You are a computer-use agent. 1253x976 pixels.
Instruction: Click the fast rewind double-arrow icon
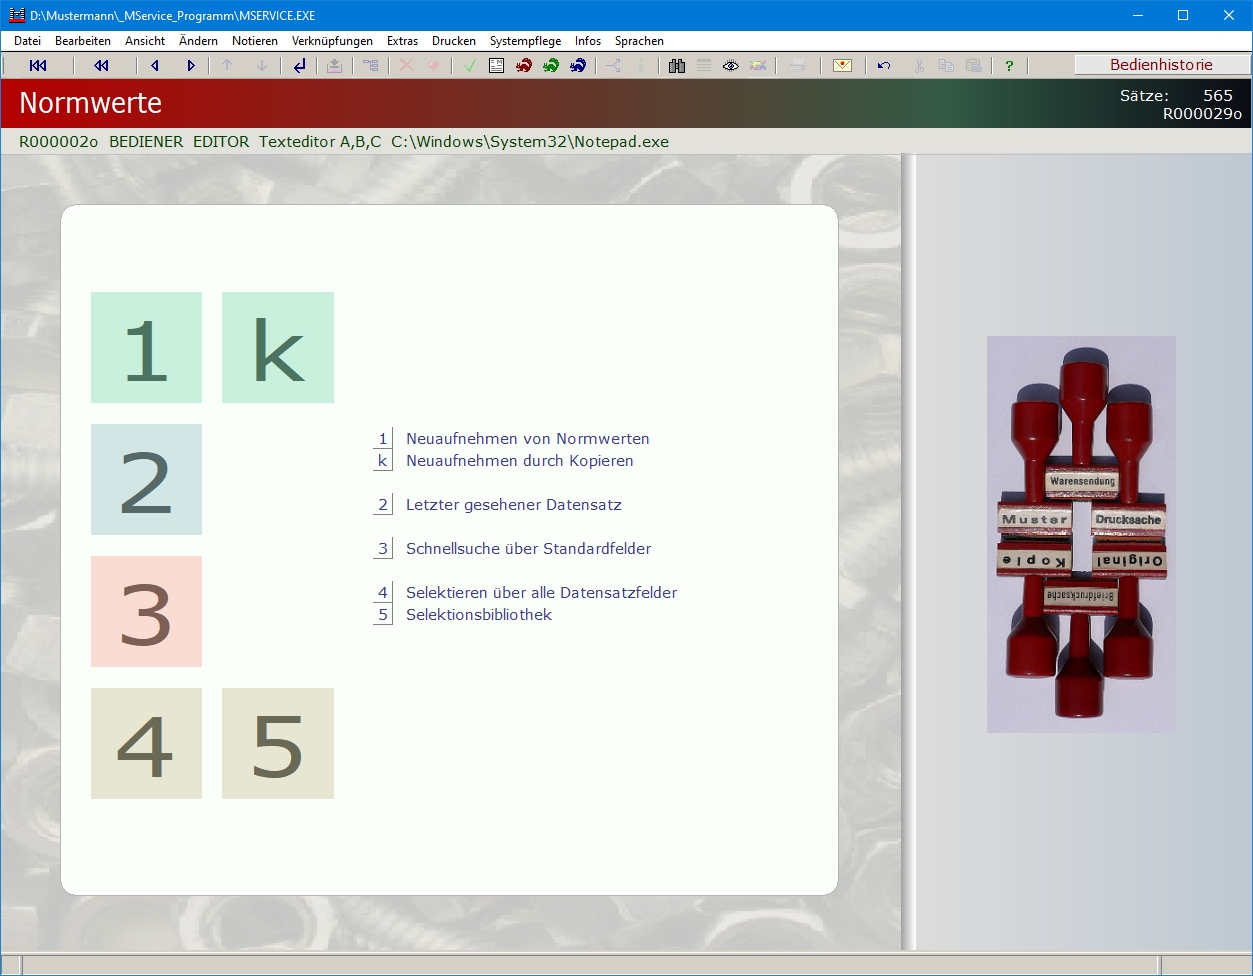(101, 66)
